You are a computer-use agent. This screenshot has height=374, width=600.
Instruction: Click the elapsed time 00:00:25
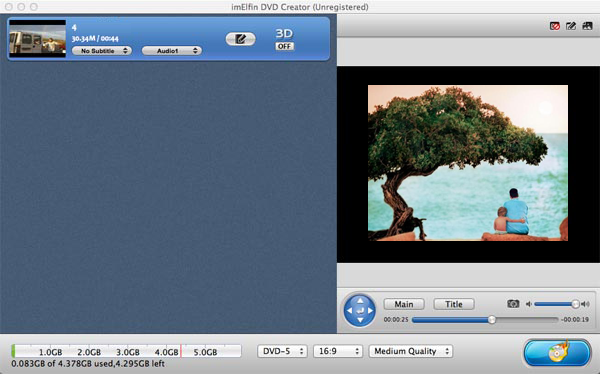396,319
